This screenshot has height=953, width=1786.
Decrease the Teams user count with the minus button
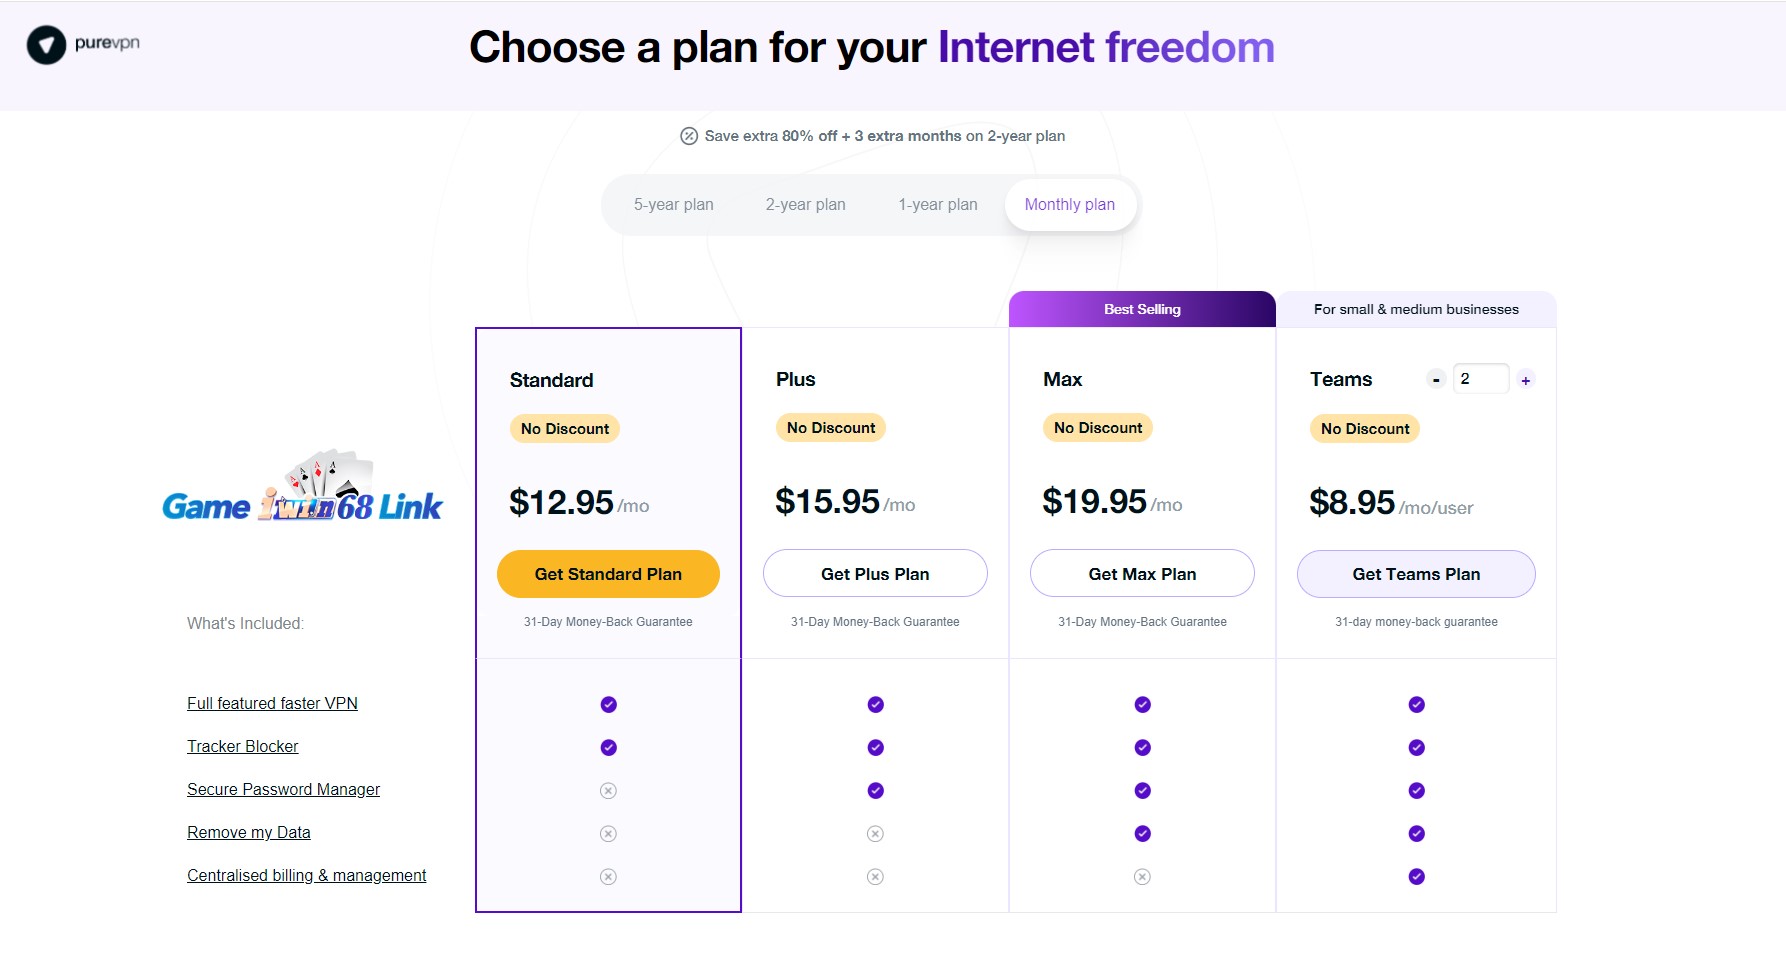pyautogui.click(x=1436, y=380)
